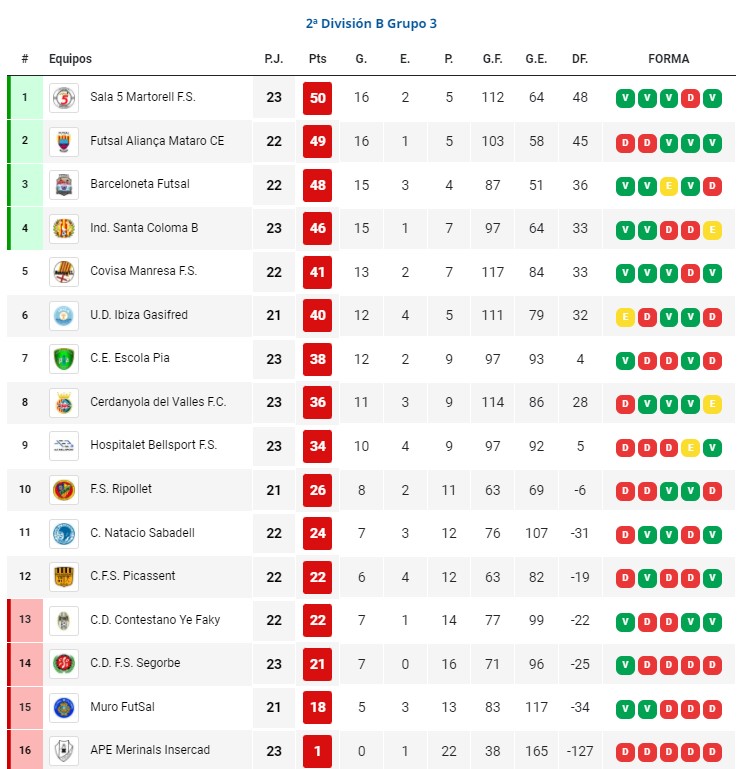Click Barceloneta Futsal's yellow E form badge
The image size is (738, 769).
[x=668, y=186]
